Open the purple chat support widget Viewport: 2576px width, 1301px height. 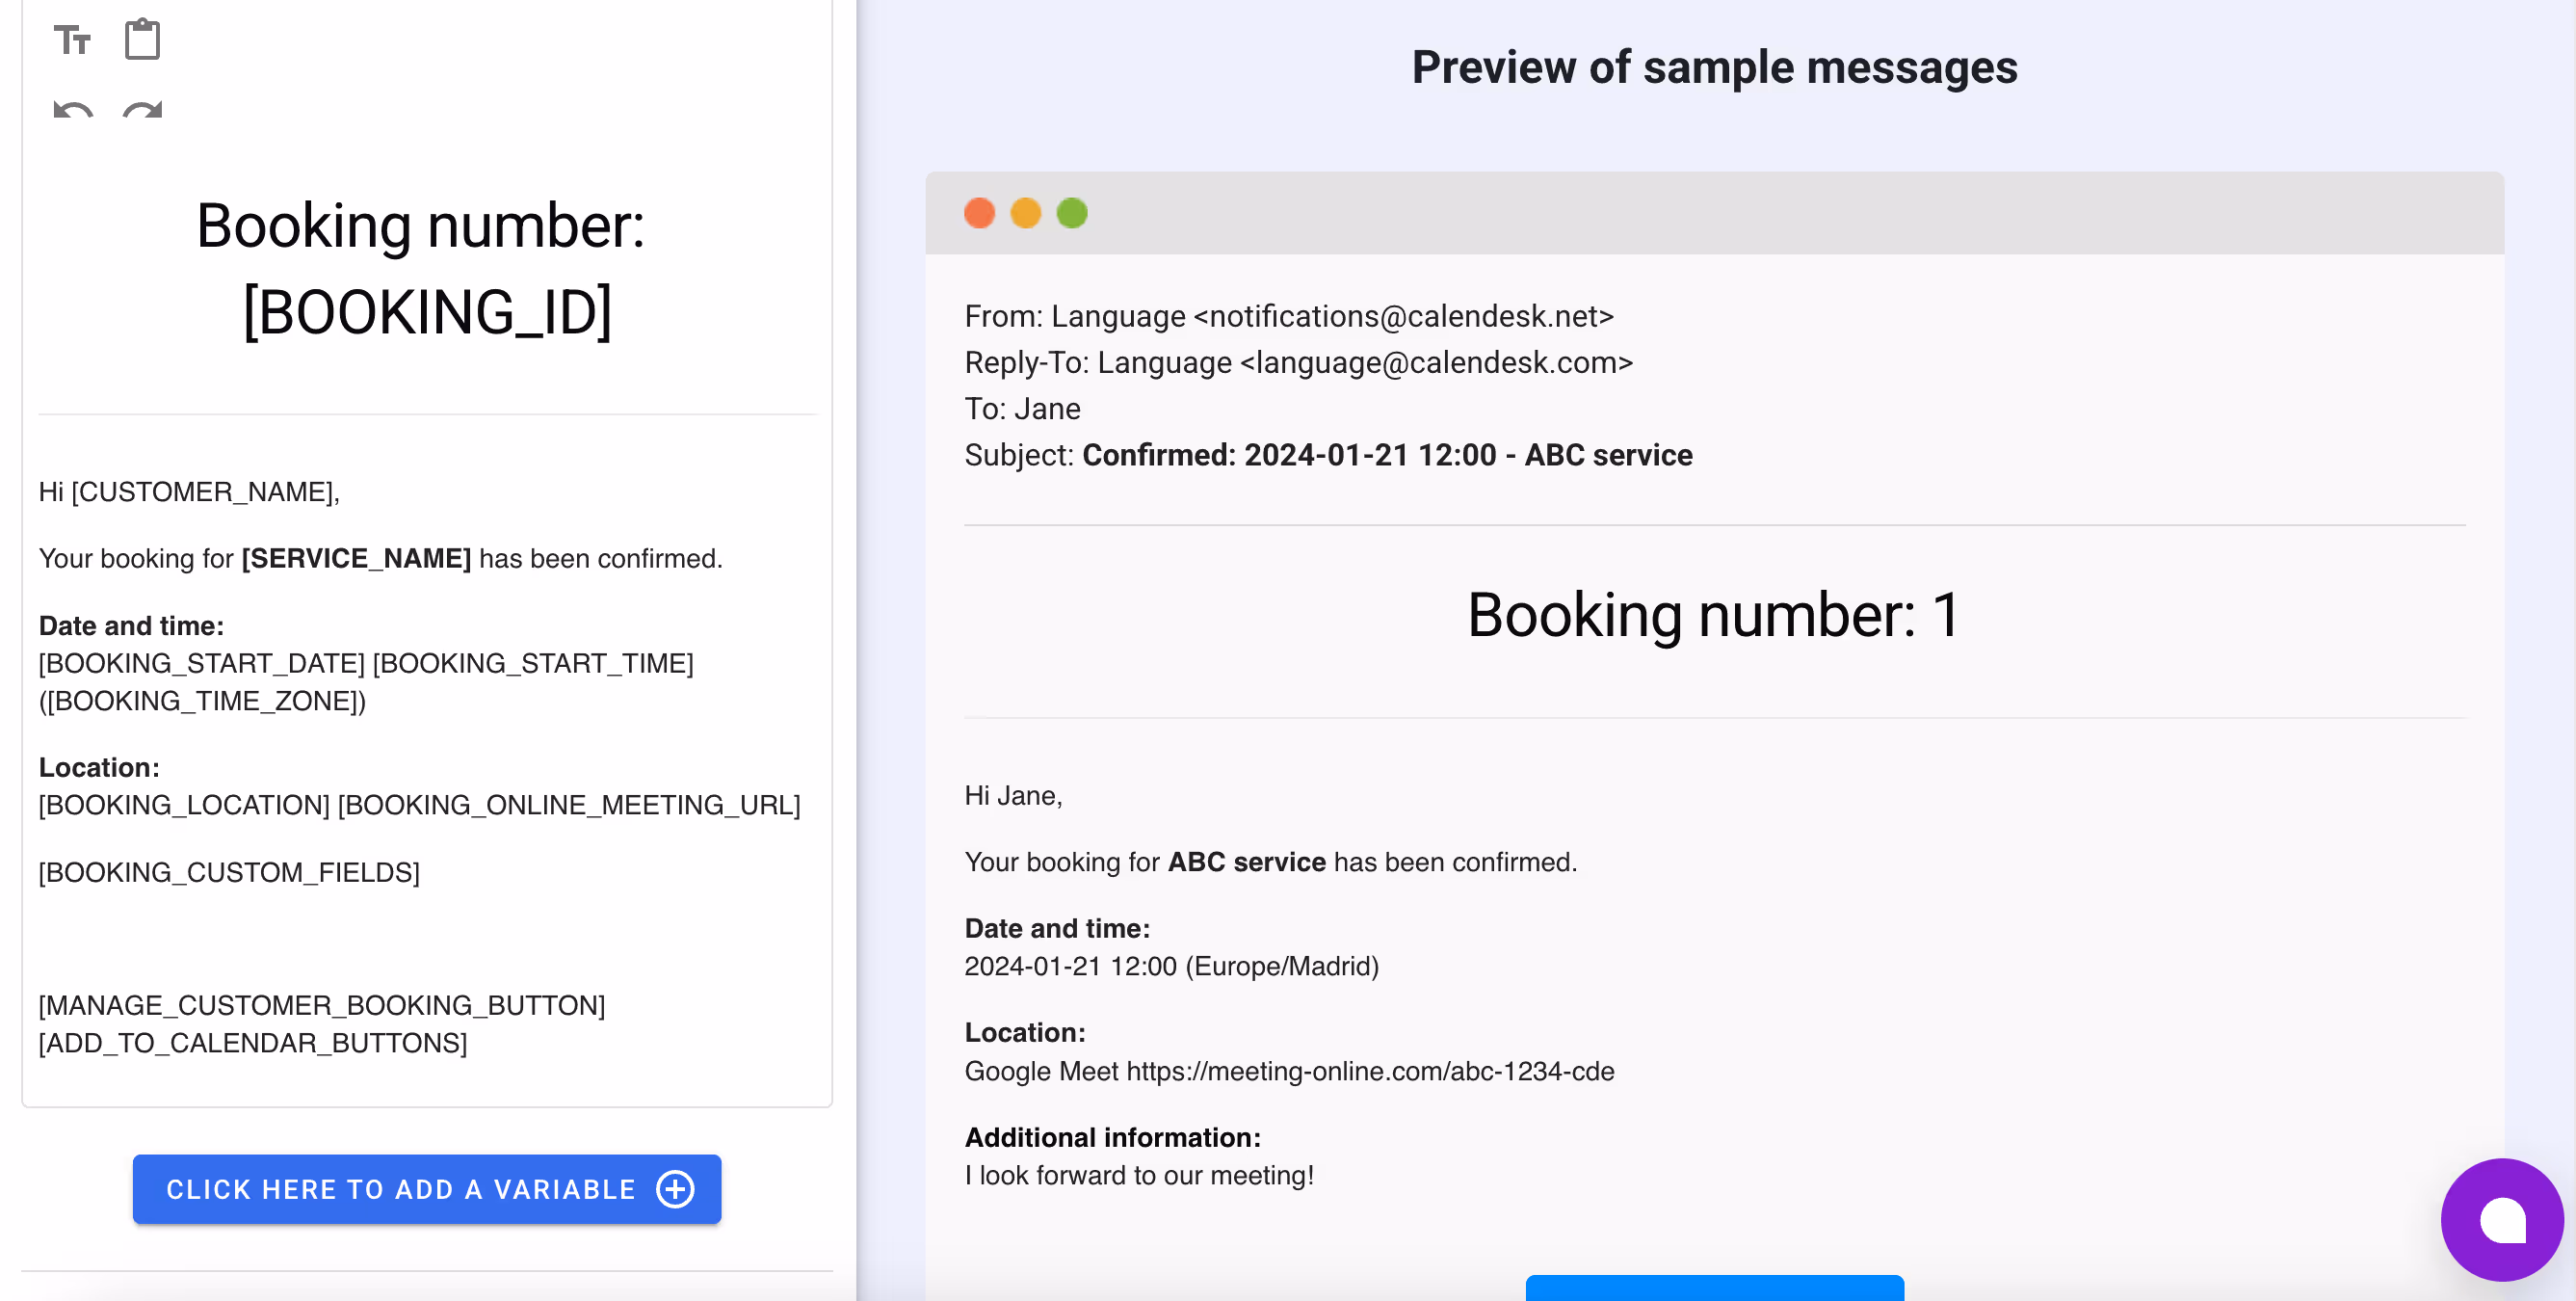[2502, 1220]
